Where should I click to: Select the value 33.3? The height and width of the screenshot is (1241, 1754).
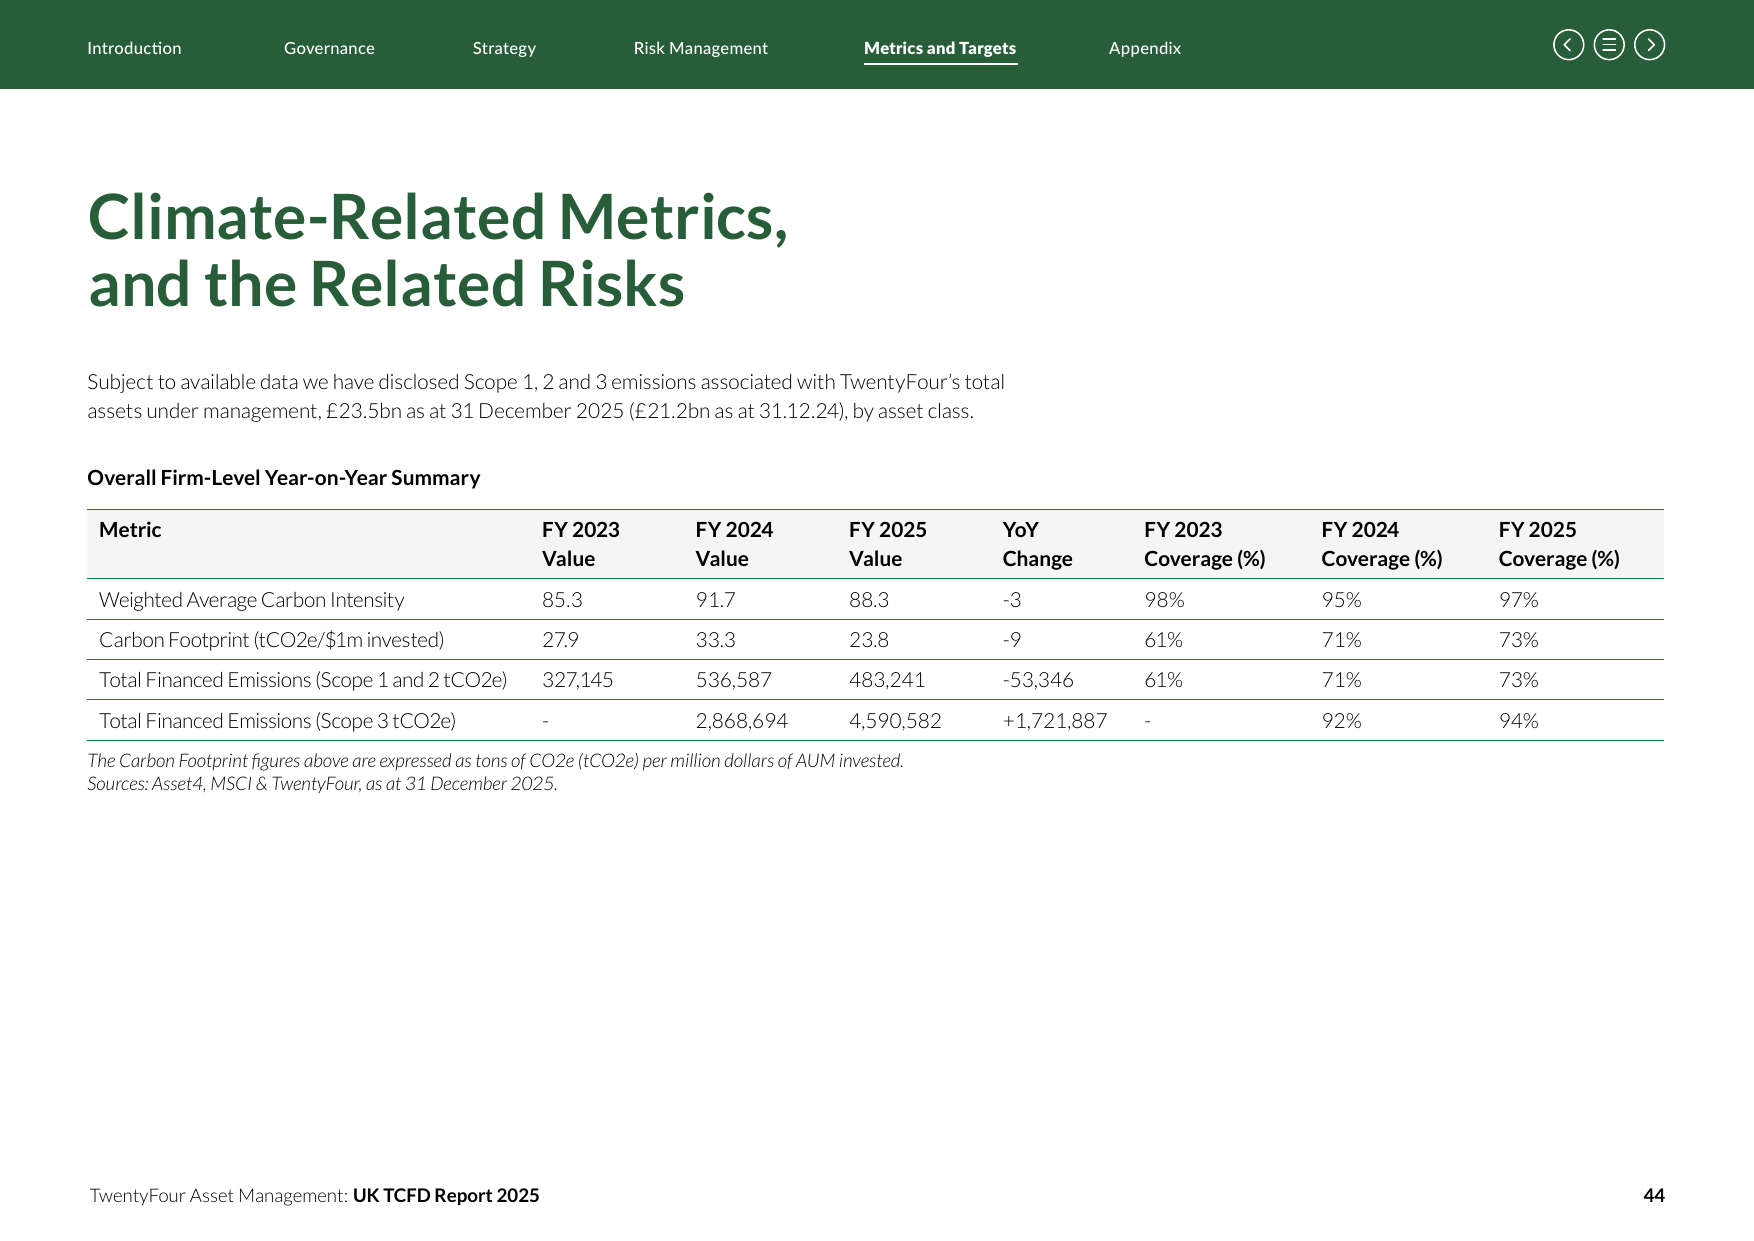[715, 640]
